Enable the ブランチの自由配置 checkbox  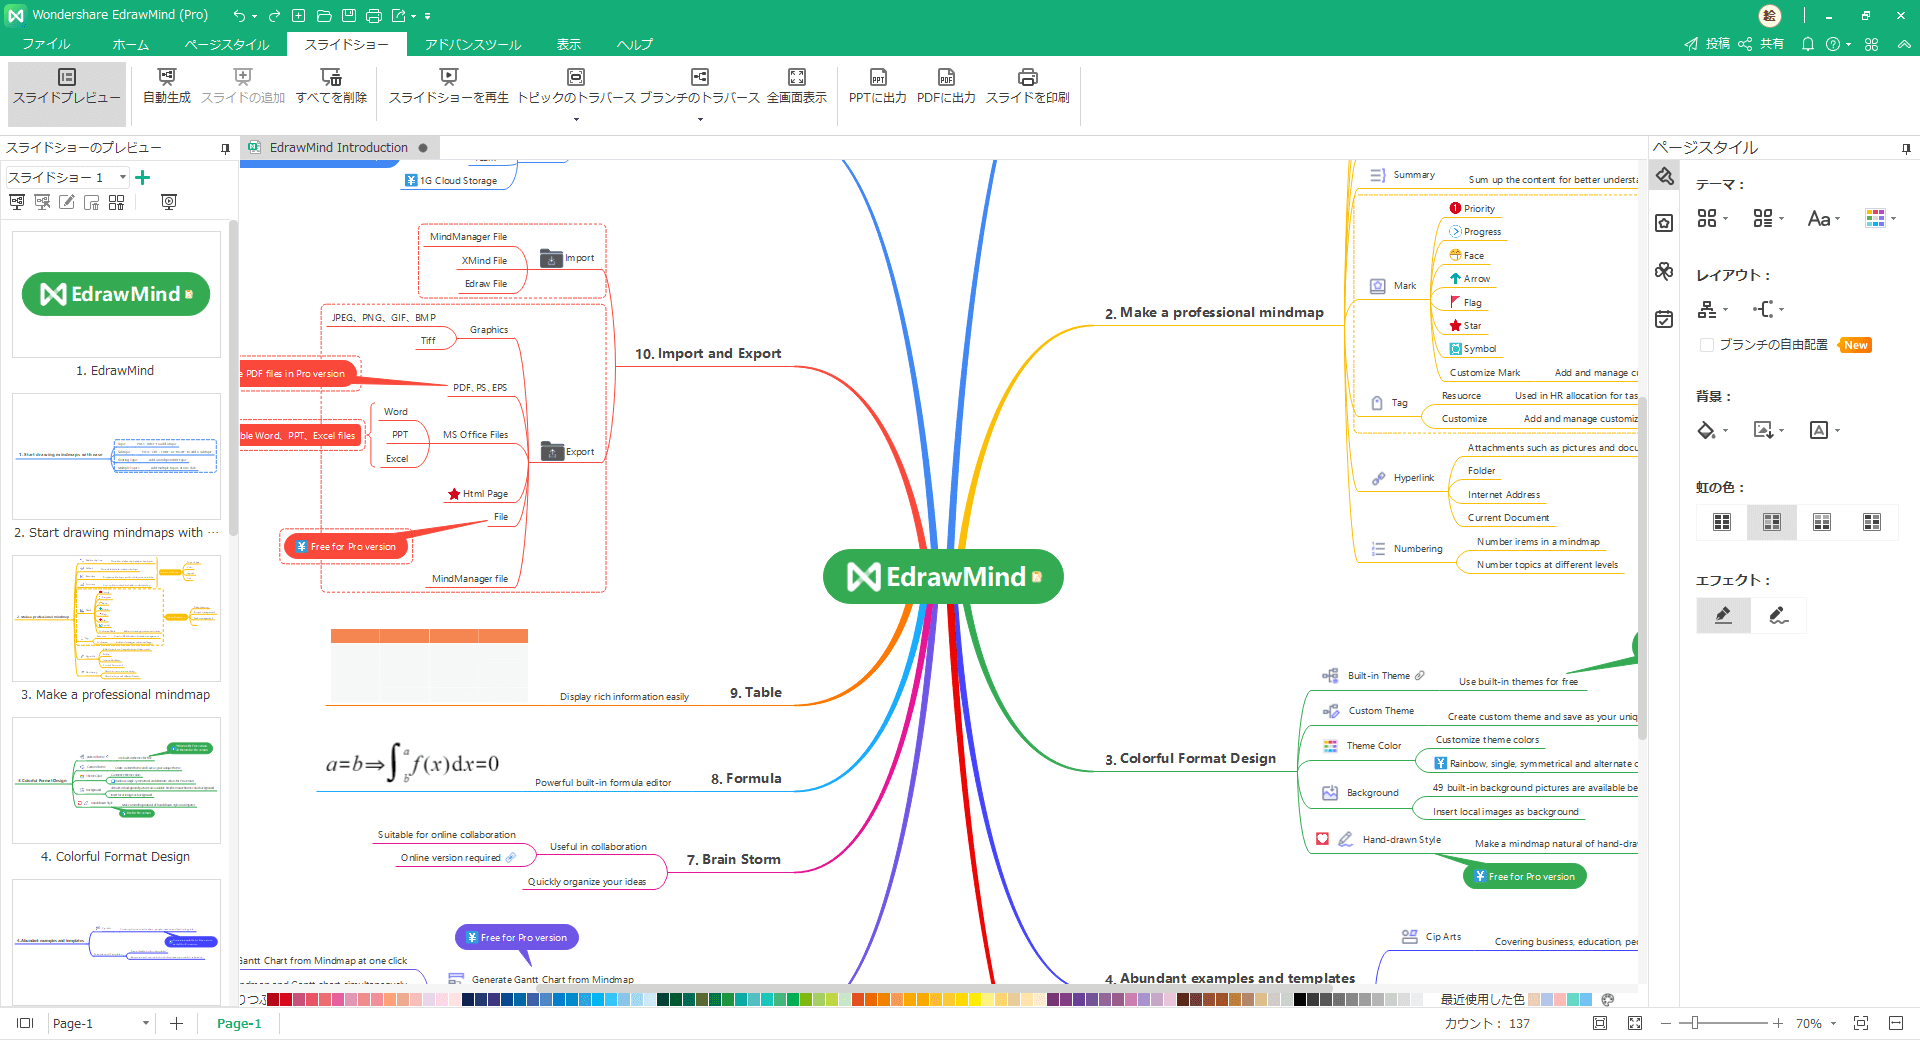click(1707, 345)
